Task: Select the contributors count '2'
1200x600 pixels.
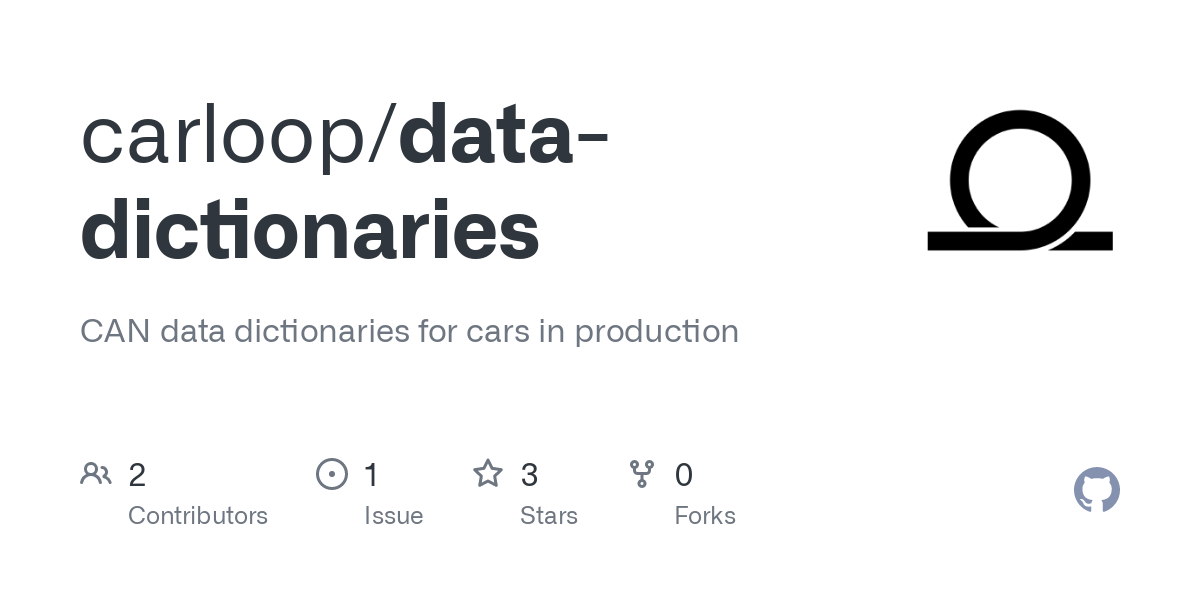Action: 137,474
